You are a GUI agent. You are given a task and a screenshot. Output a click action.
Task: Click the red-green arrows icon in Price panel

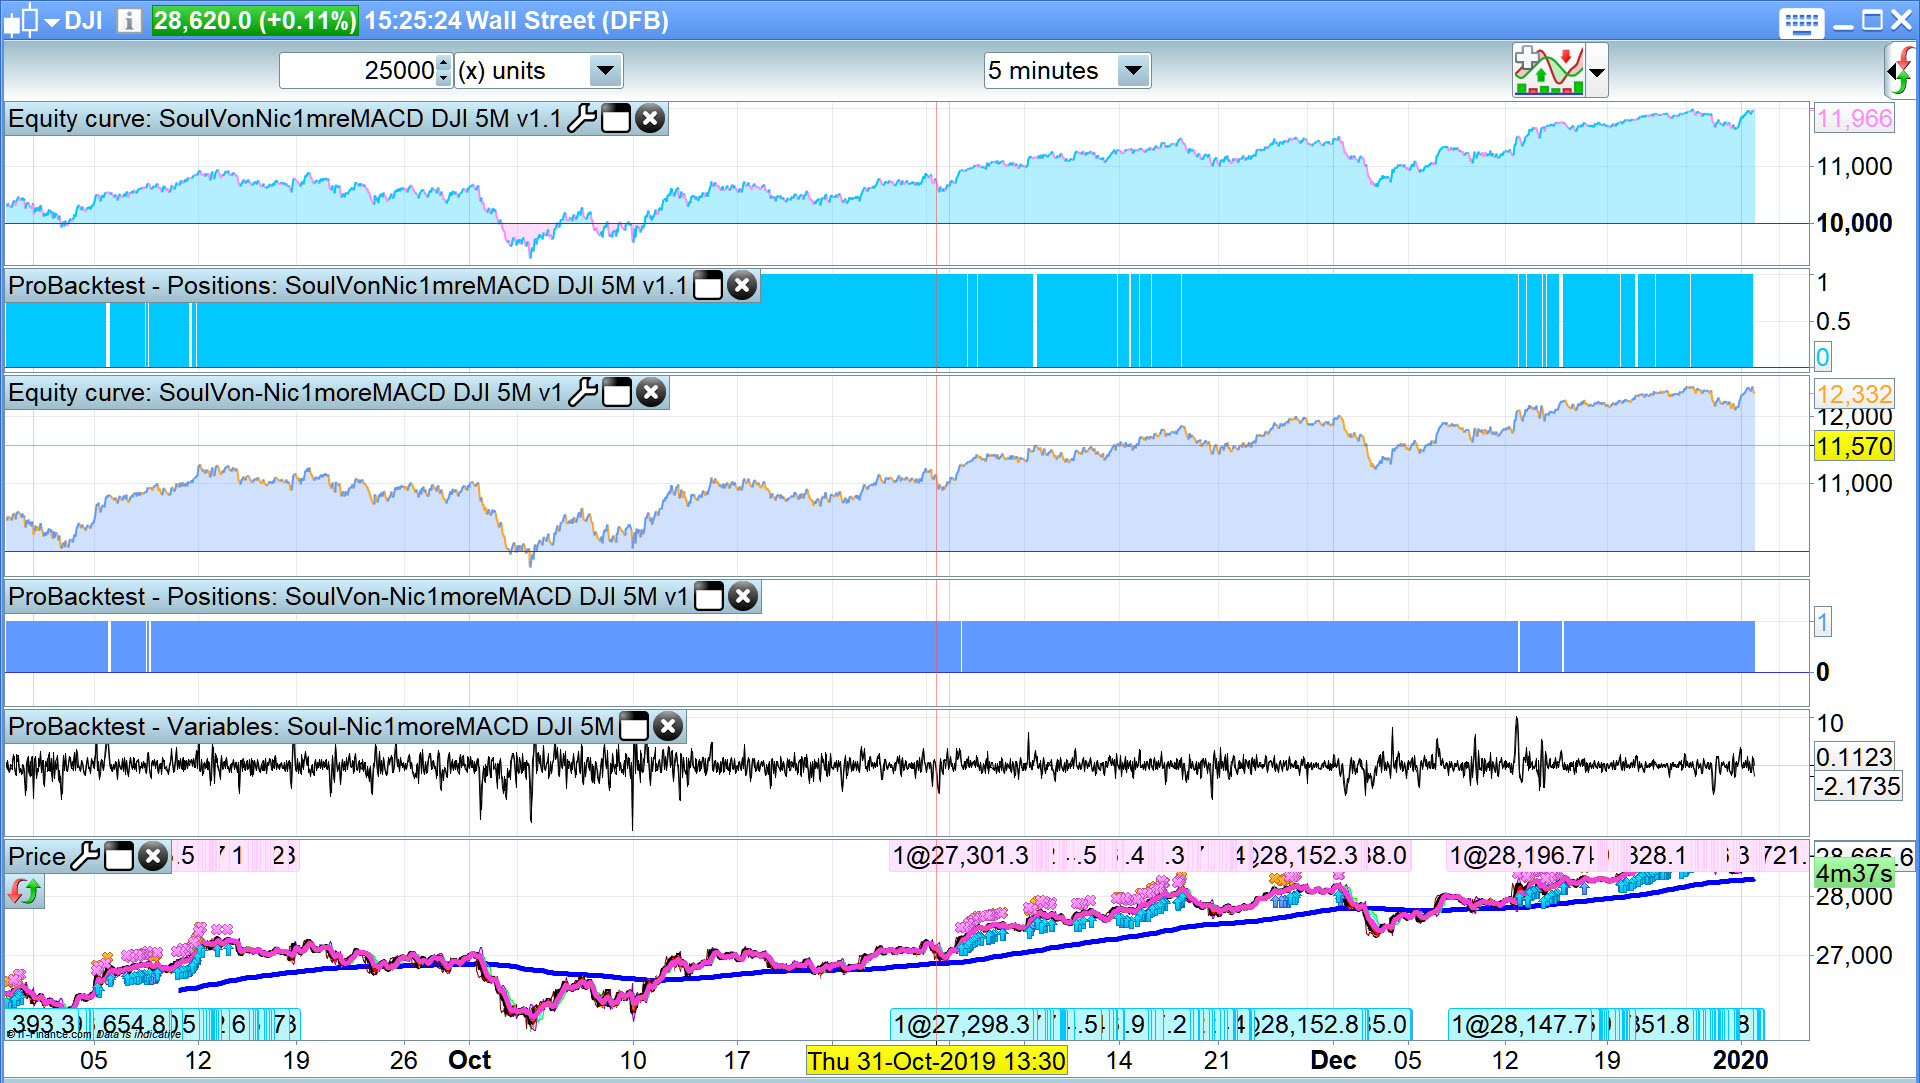pos(24,890)
